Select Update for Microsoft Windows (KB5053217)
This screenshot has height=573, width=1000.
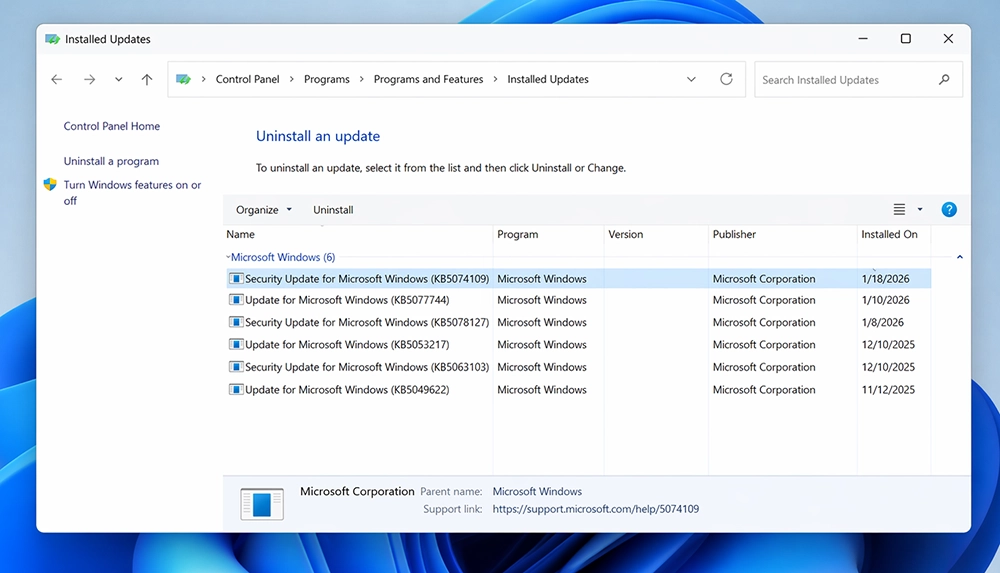[x=579, y=345]
